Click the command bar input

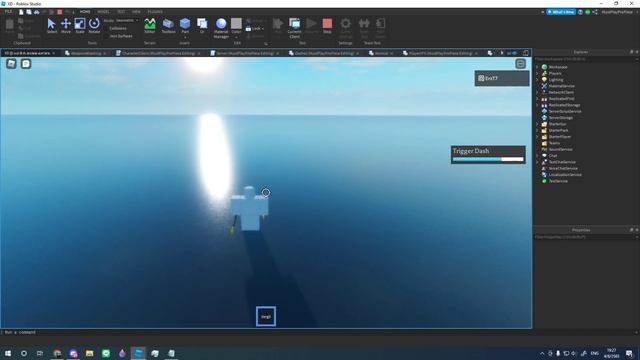(318, 332)
